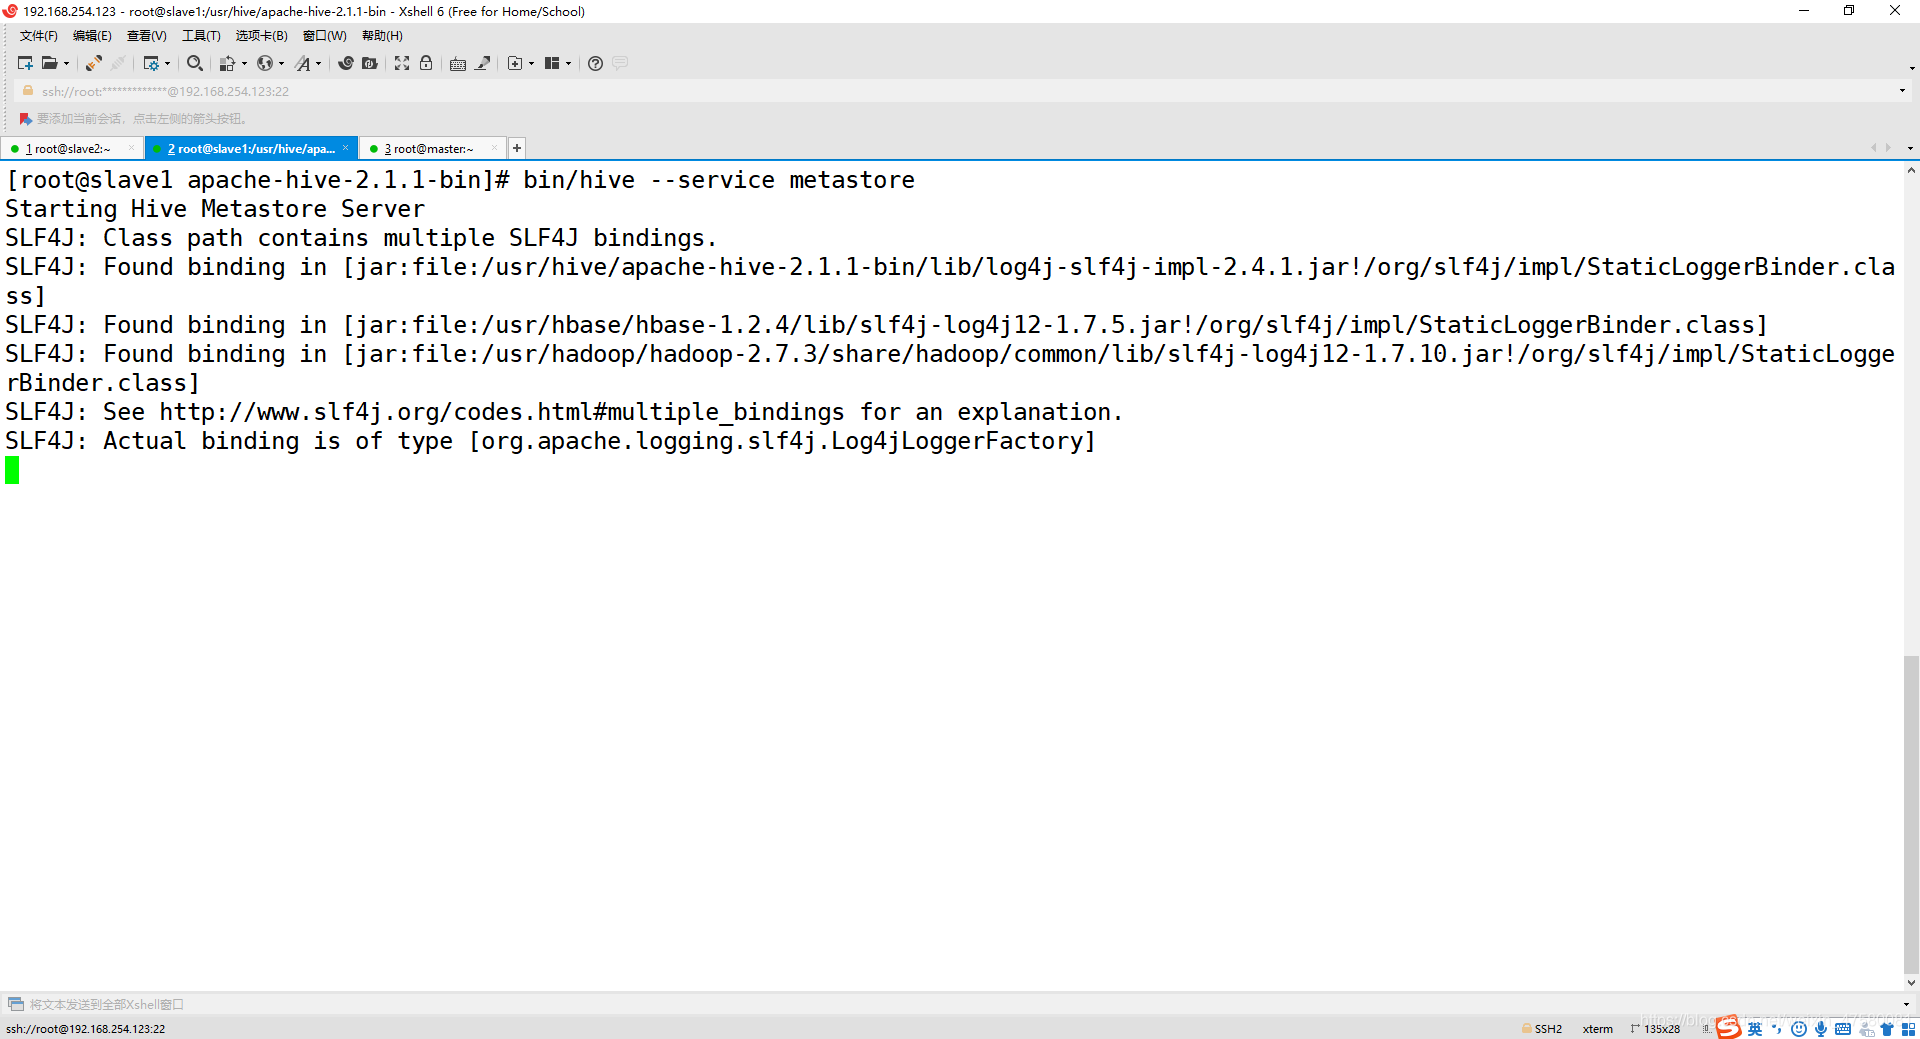Click the xterm status bar entry
This screenshot has width=1920, height=1039.
point(1597,1029)
